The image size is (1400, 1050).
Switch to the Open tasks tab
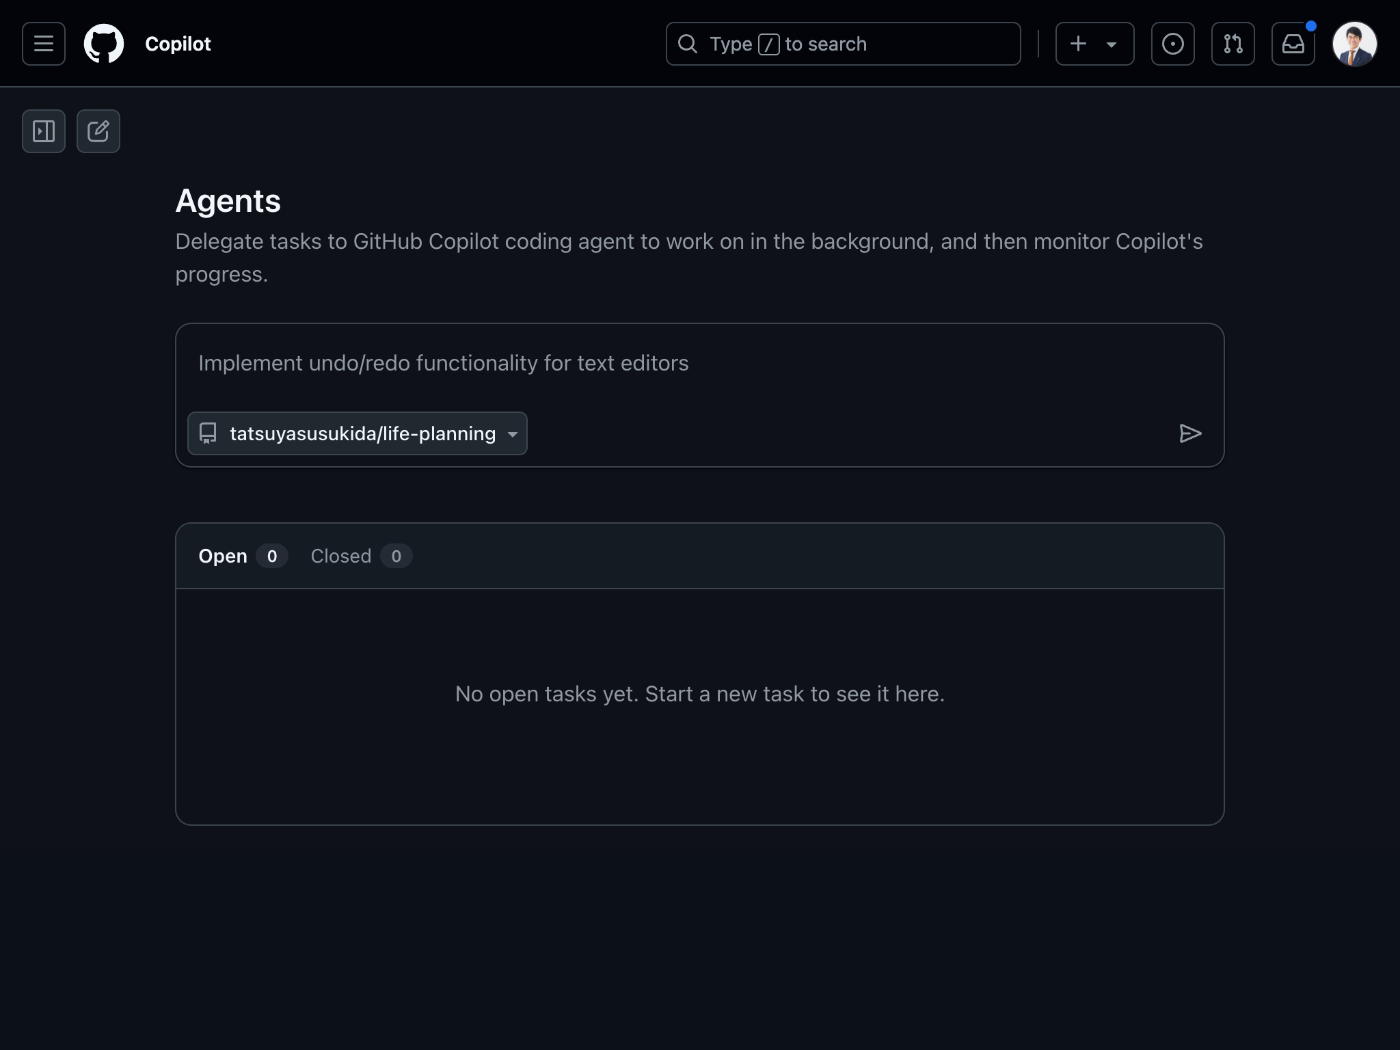coord(243,556)
